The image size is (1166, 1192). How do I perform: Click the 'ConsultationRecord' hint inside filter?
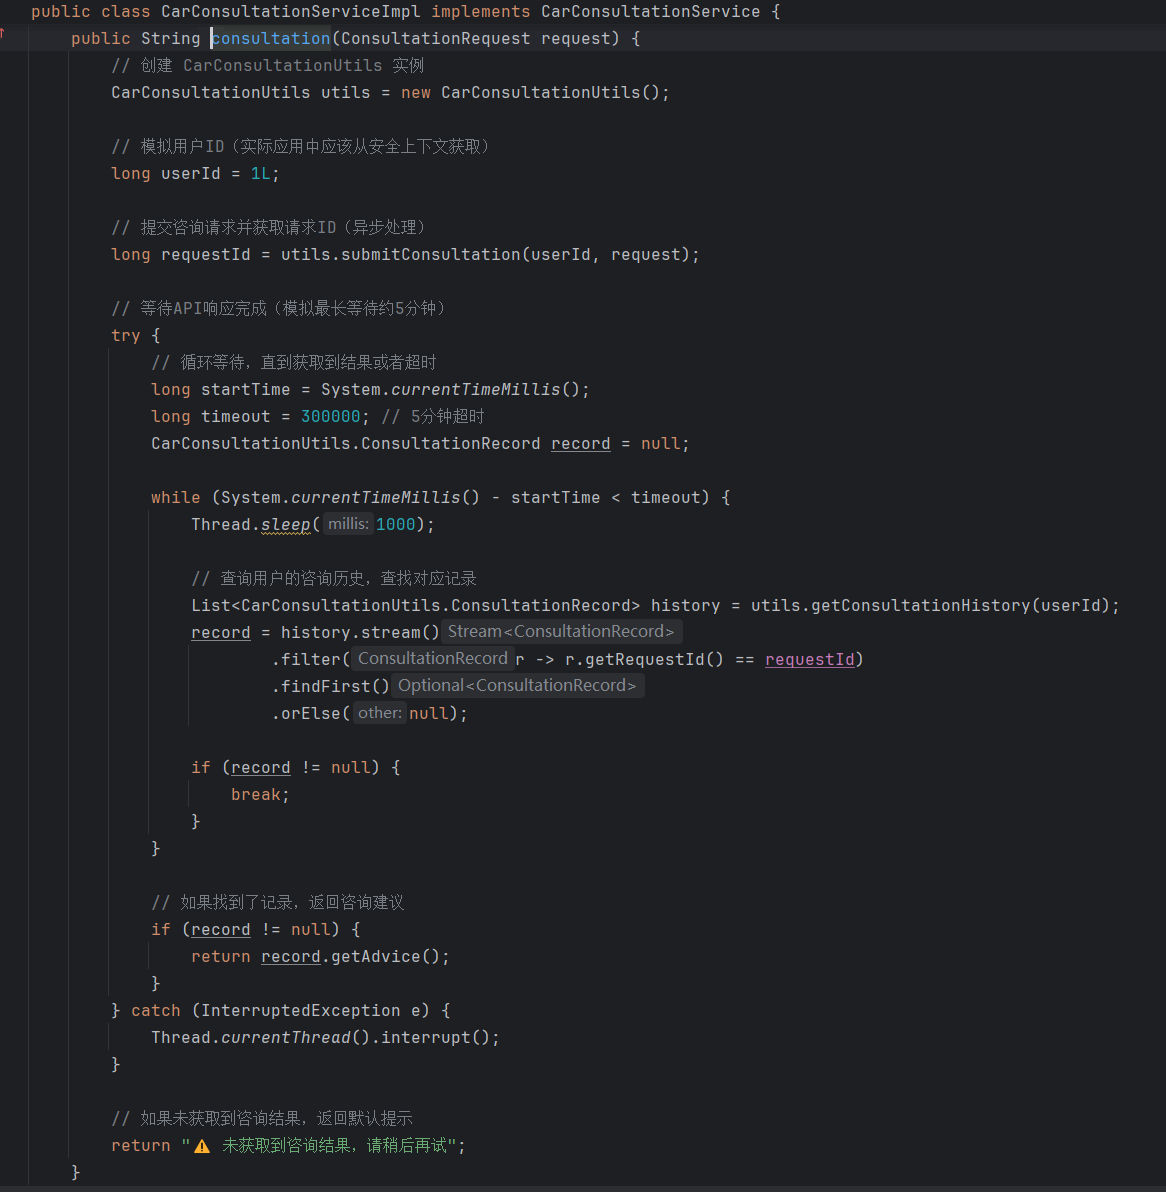432,658
